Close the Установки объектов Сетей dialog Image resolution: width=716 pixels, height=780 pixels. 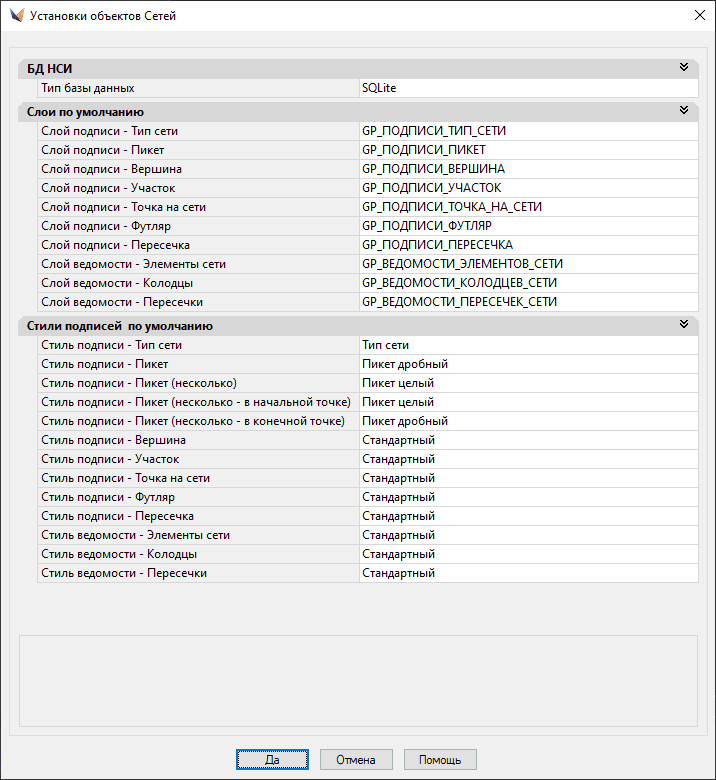(698, 16)
